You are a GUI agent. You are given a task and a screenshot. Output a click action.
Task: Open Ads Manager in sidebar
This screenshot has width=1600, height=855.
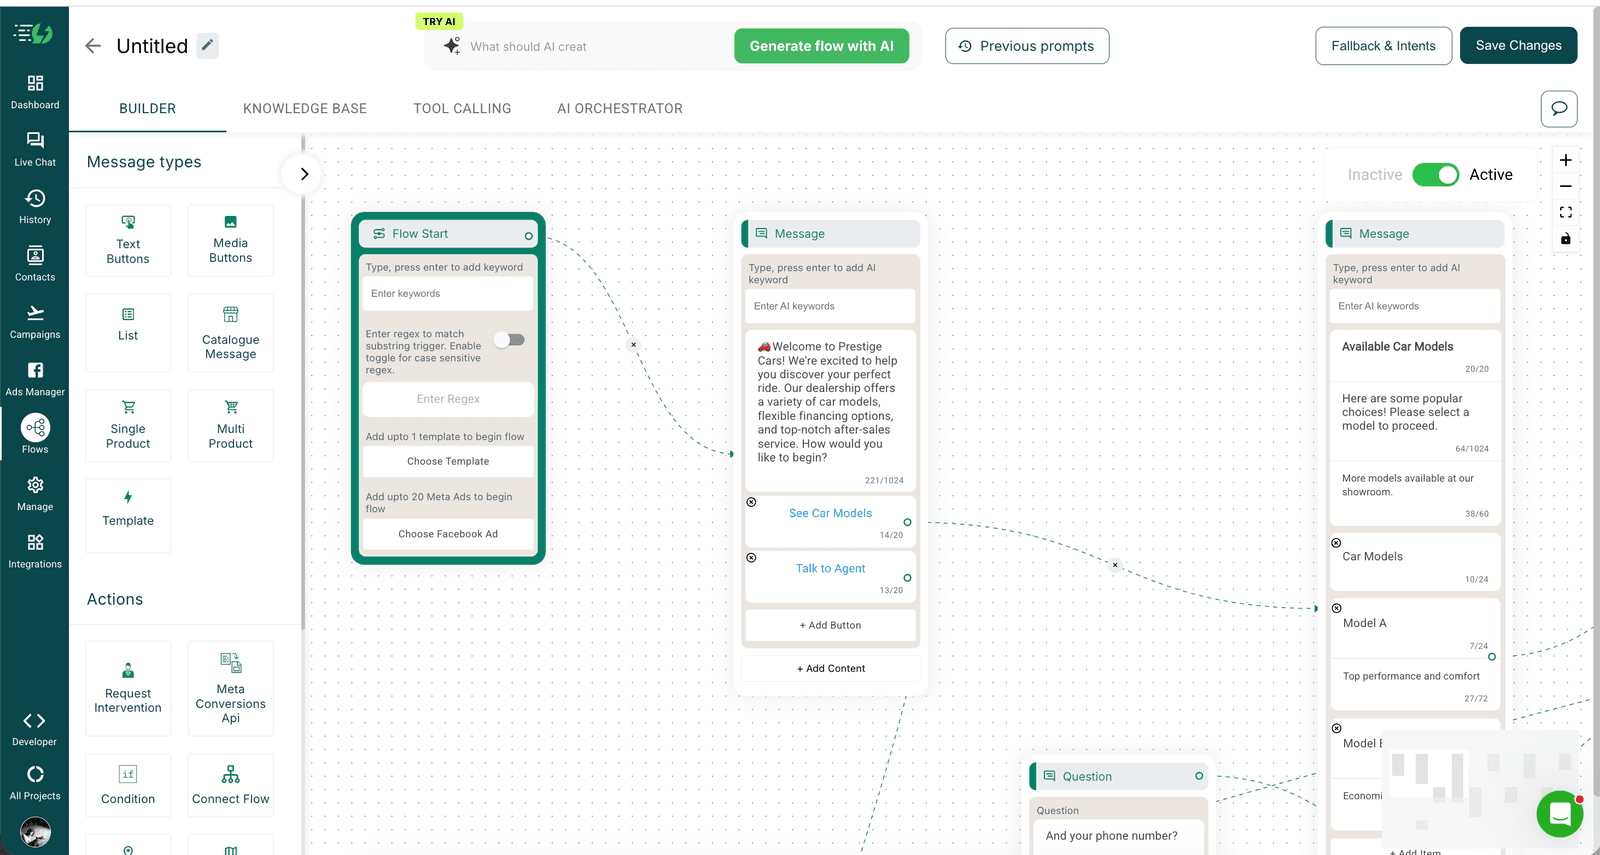[x=35, y=379]
